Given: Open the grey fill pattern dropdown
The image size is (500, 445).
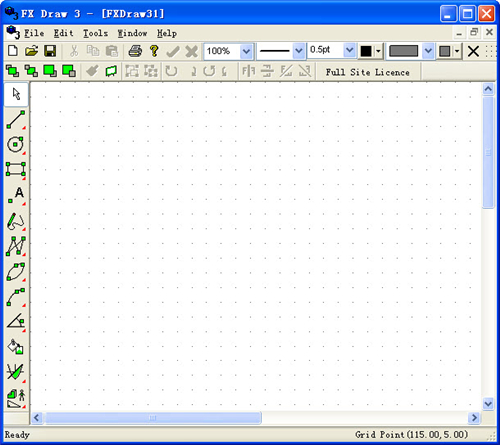Looking at the screenshot, I should 428,51.
